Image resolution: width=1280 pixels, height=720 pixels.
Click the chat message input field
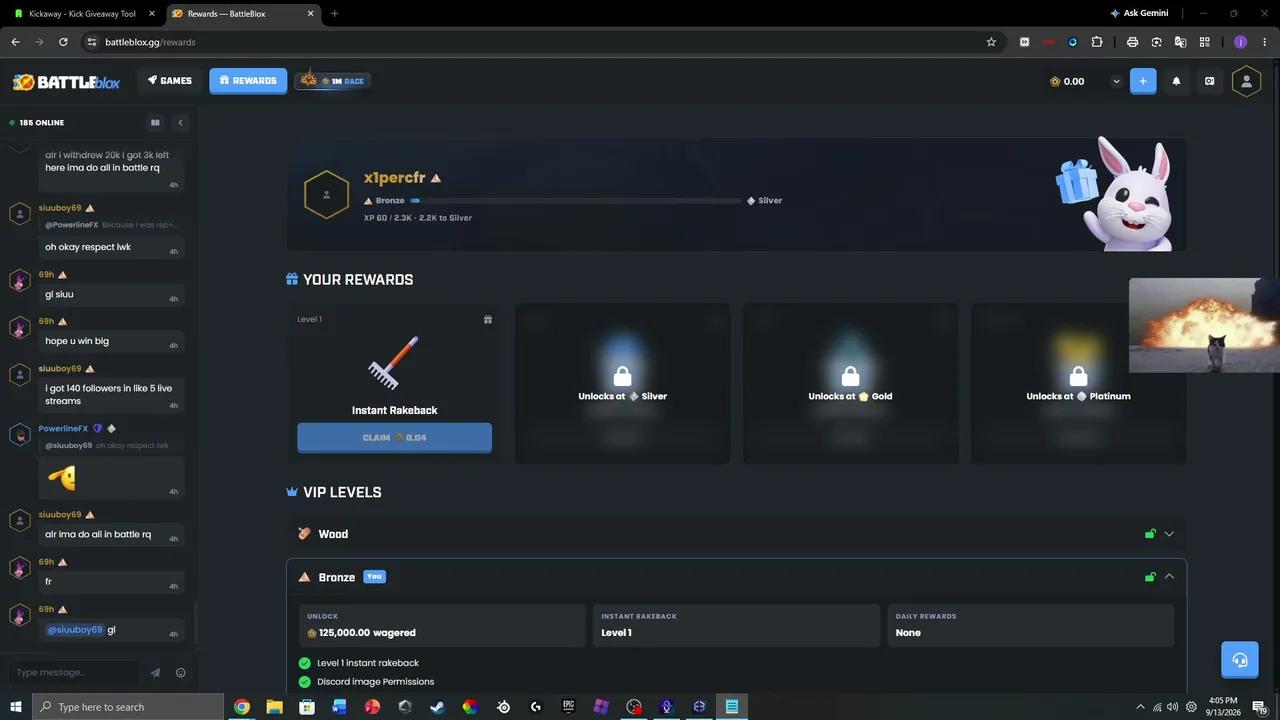coord(76,673)
